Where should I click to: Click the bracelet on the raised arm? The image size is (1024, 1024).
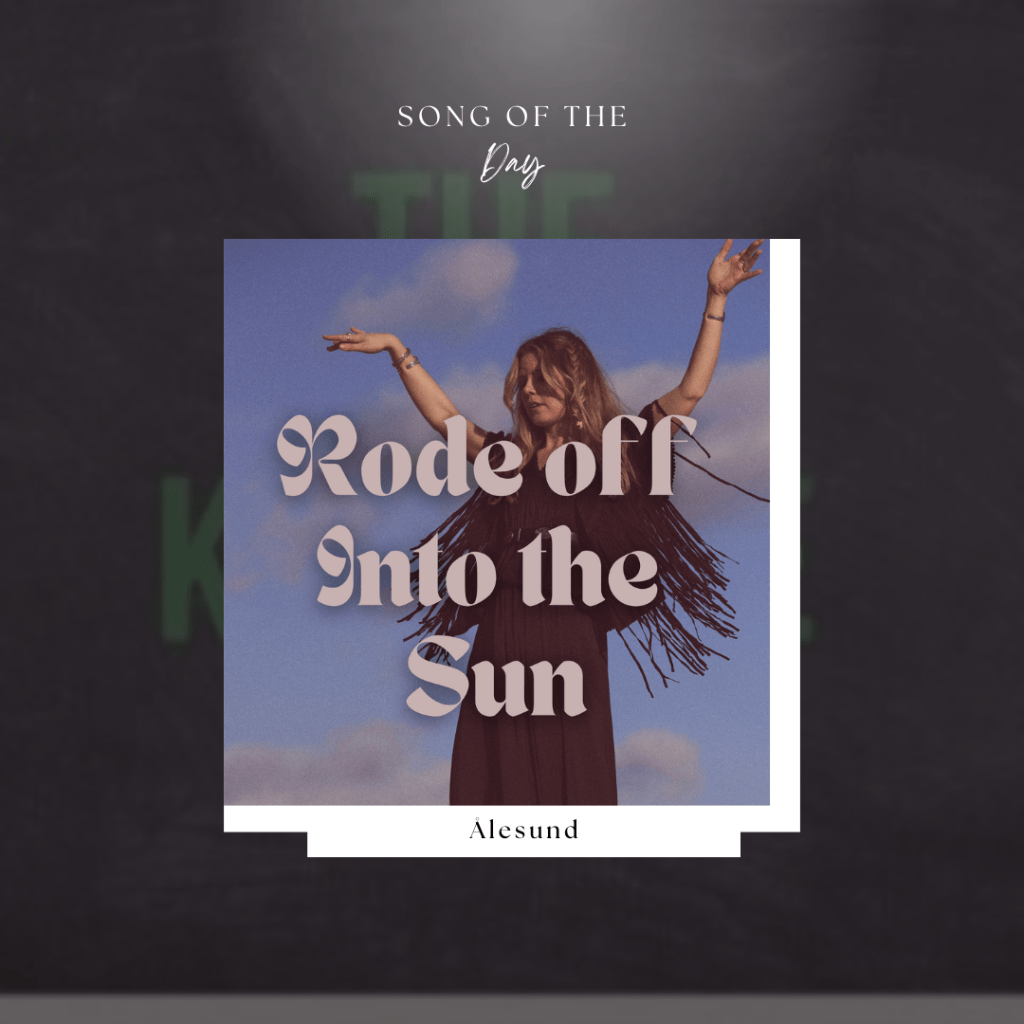click(714, 316)
